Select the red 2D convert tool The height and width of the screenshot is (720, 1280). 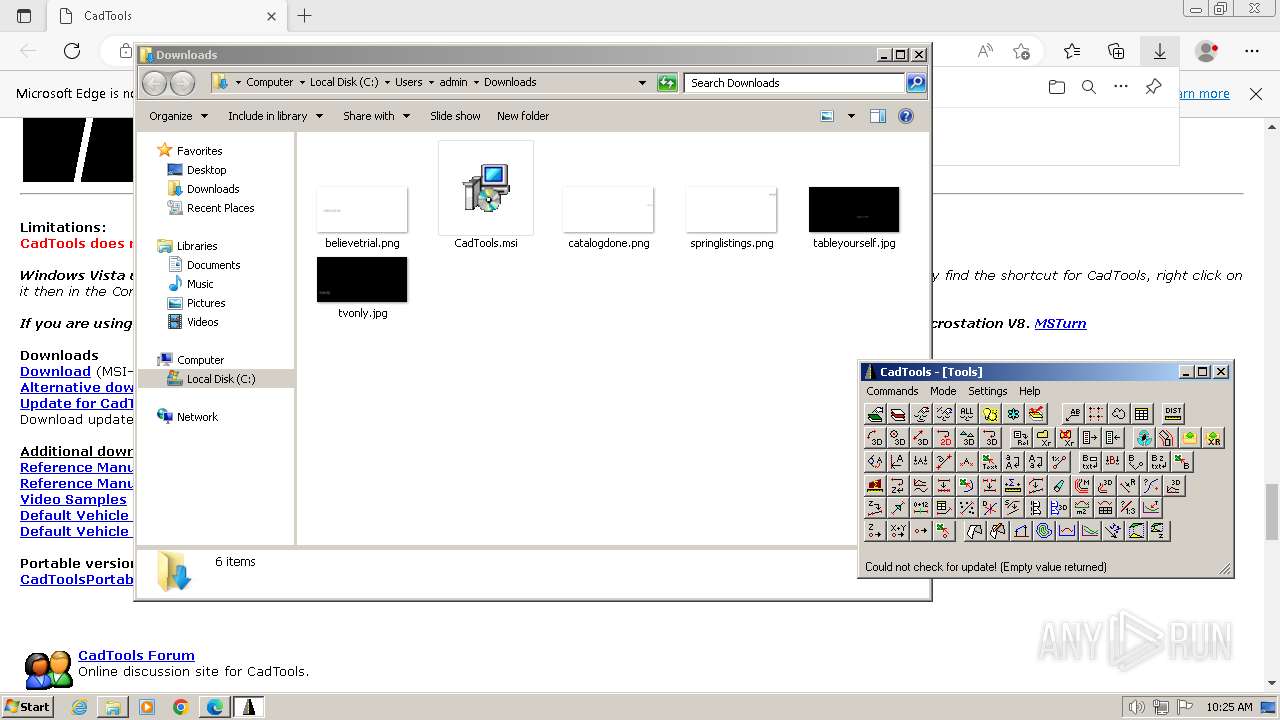click(x=944, y=437)
